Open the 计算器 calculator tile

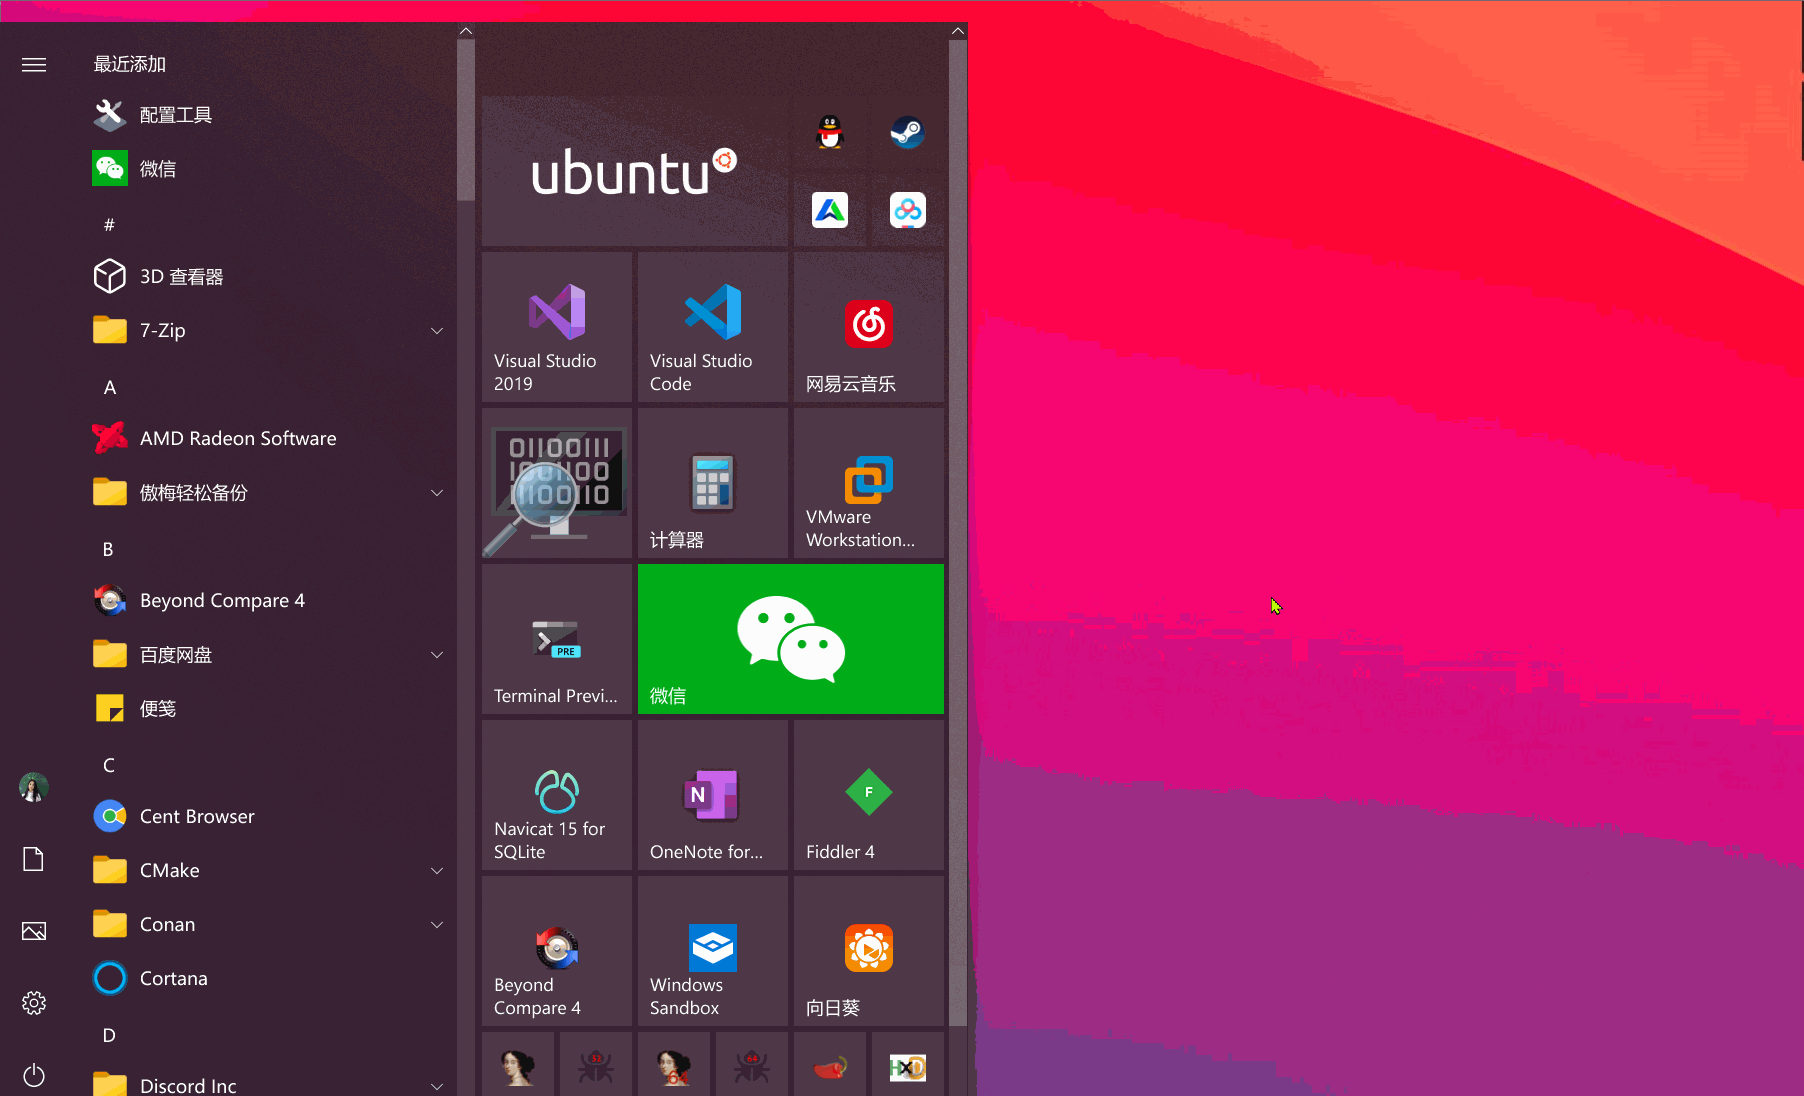pyautogui.click(x=713, y=483)
